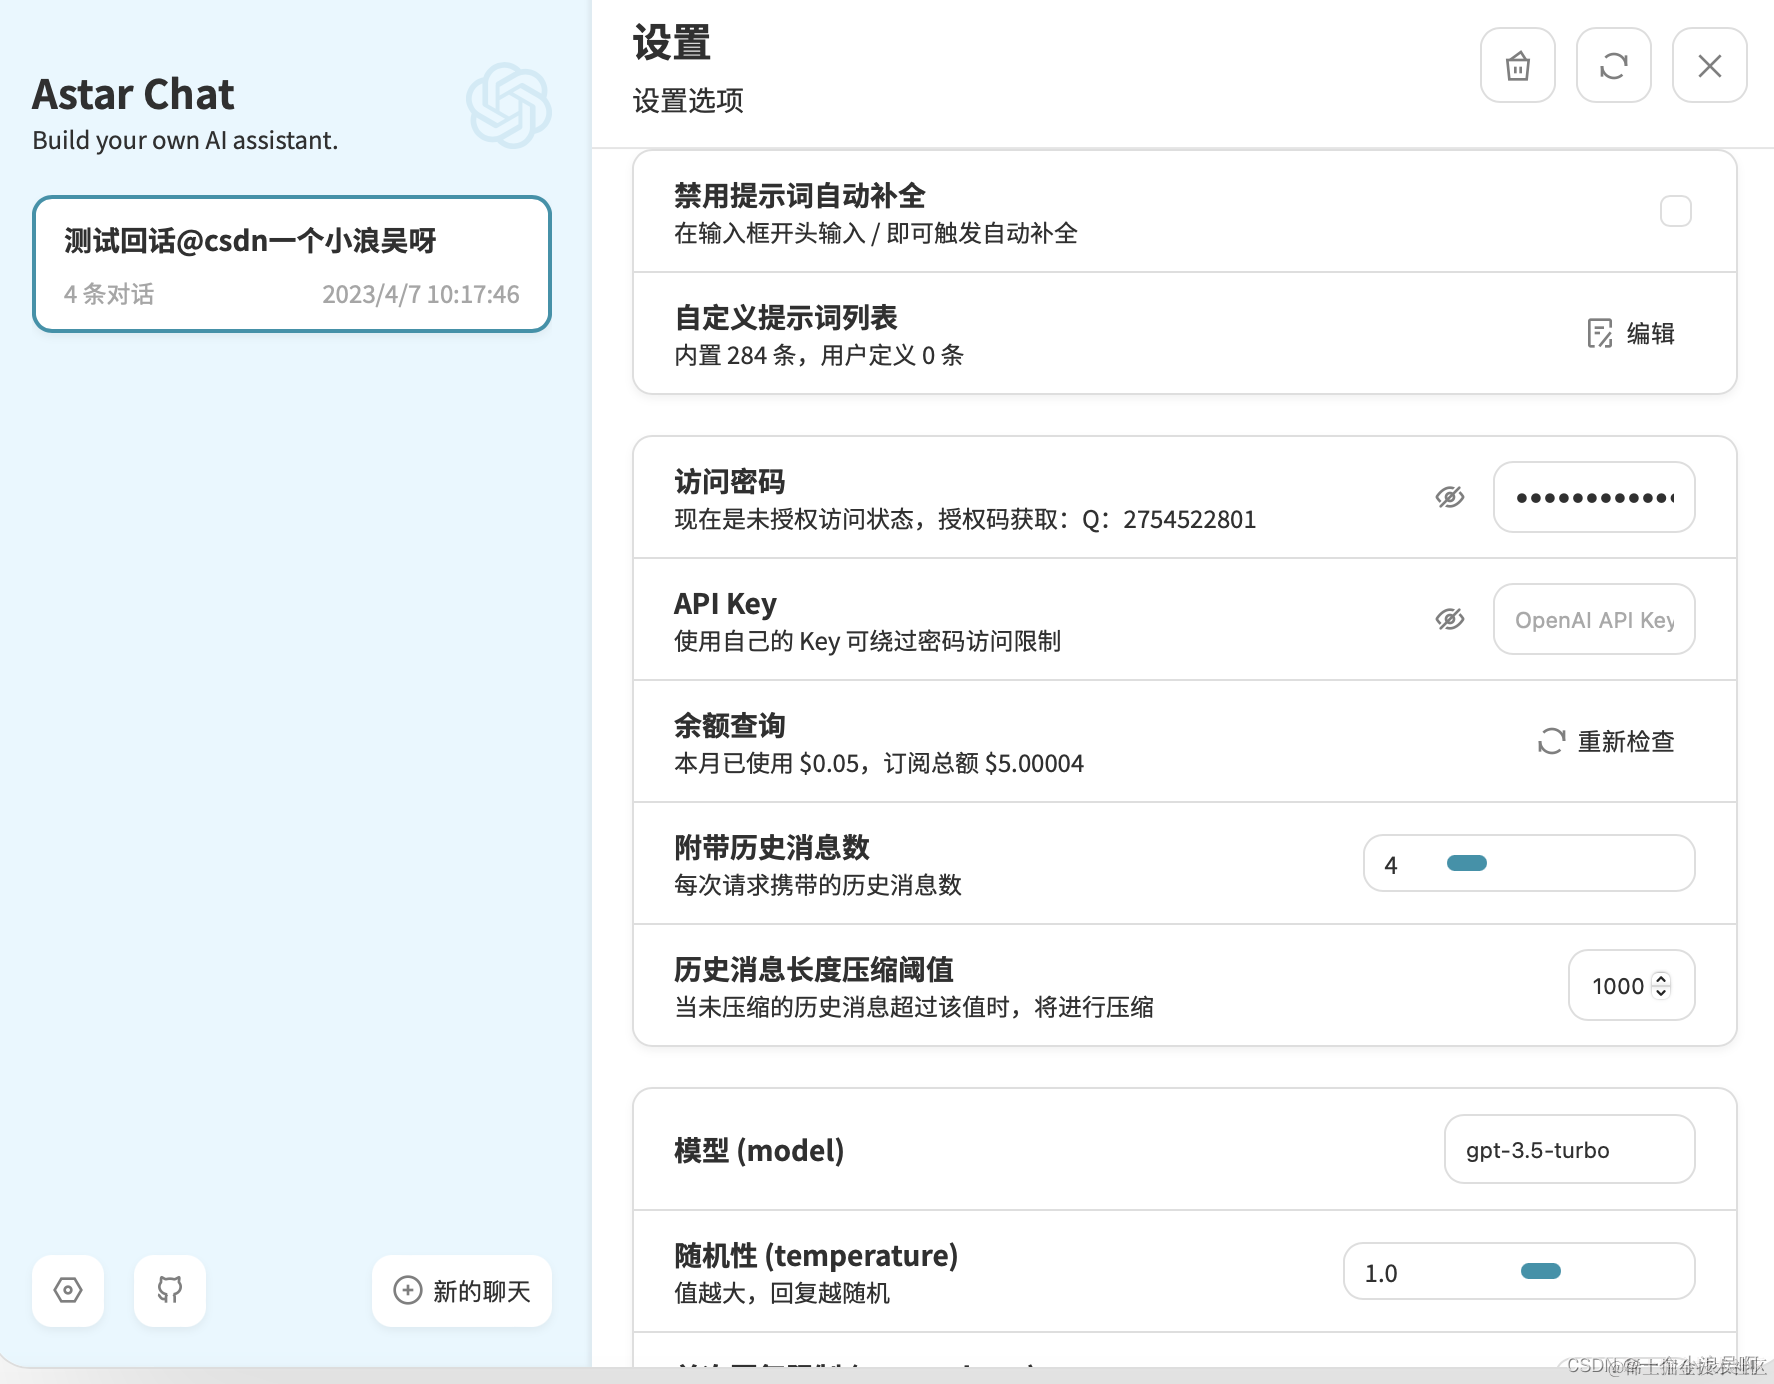
Task: Click the OpenAI API Key input field
Action: [x=1593, y=619]
